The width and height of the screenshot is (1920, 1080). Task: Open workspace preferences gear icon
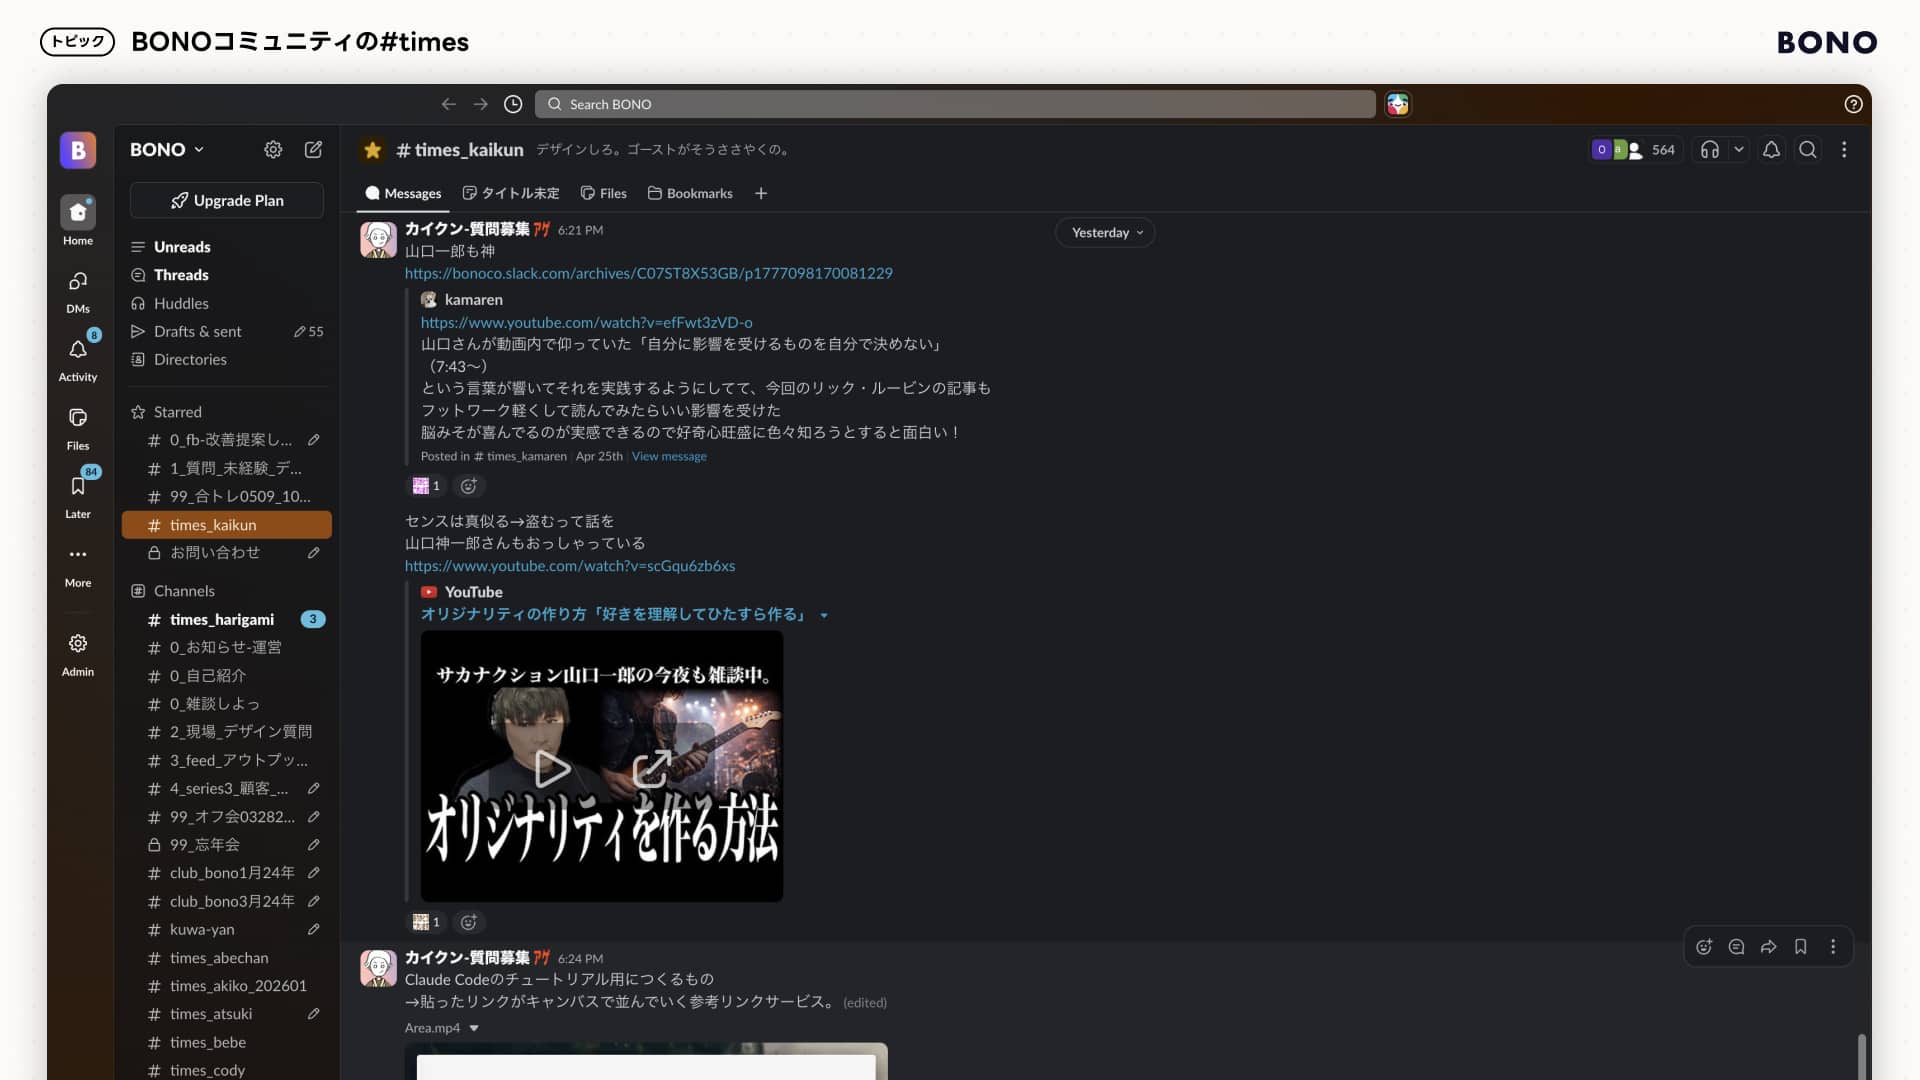[273, 149]
